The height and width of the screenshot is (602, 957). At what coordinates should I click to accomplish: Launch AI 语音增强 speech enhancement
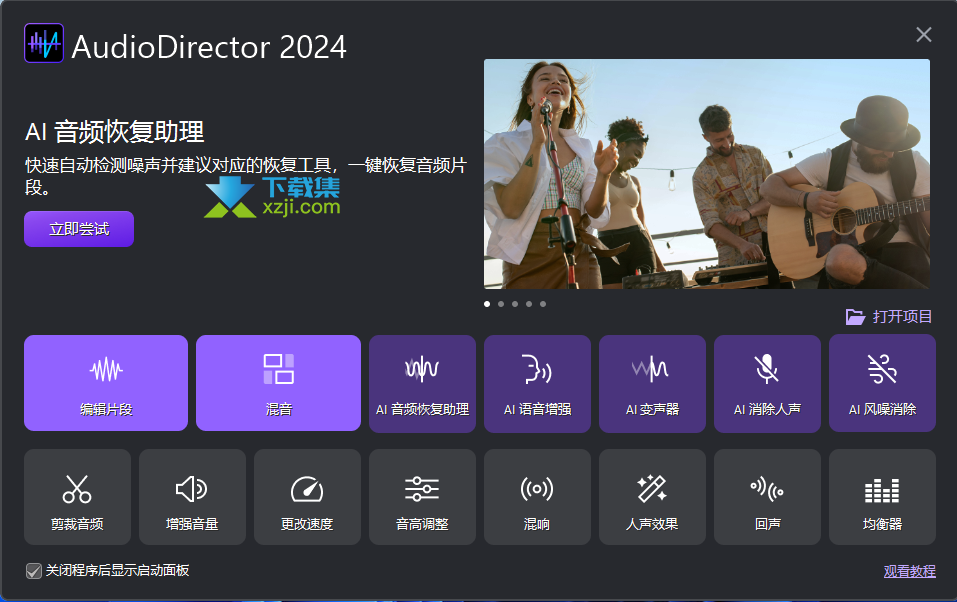tap(537, 383)
